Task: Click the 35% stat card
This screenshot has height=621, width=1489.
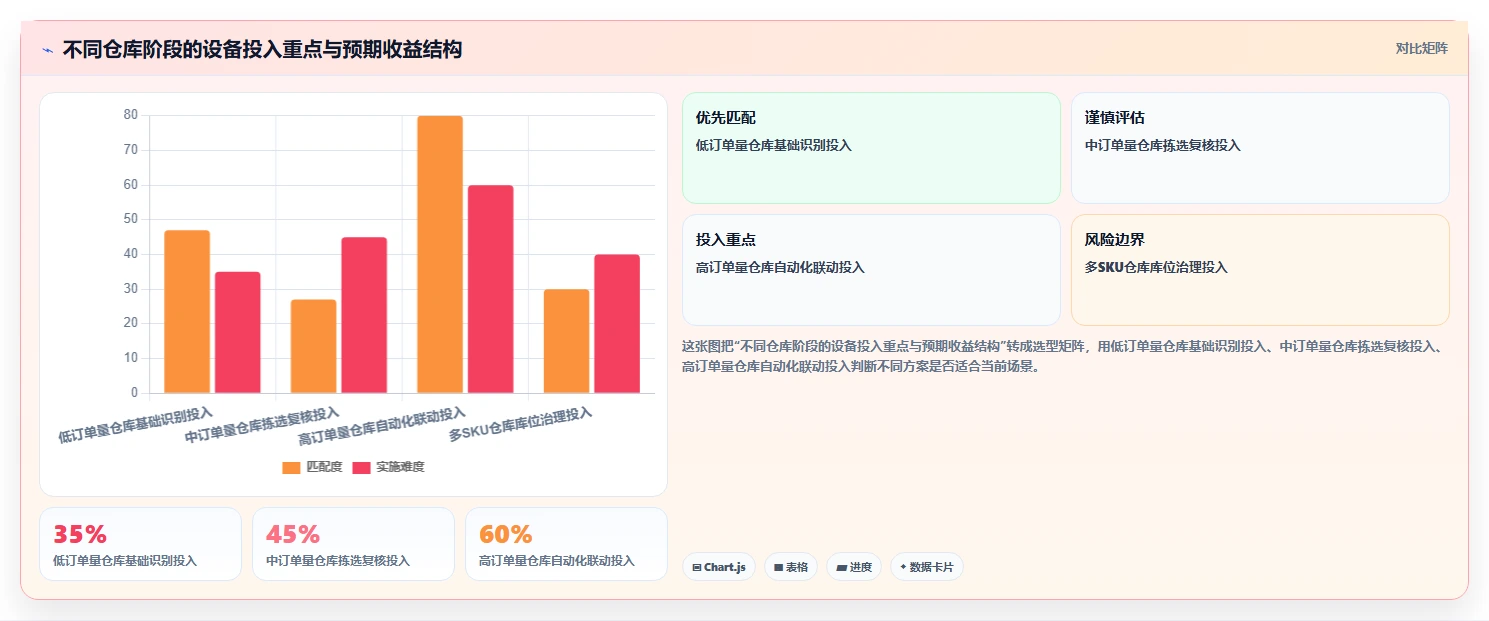Action: click(x=140, y=544)
